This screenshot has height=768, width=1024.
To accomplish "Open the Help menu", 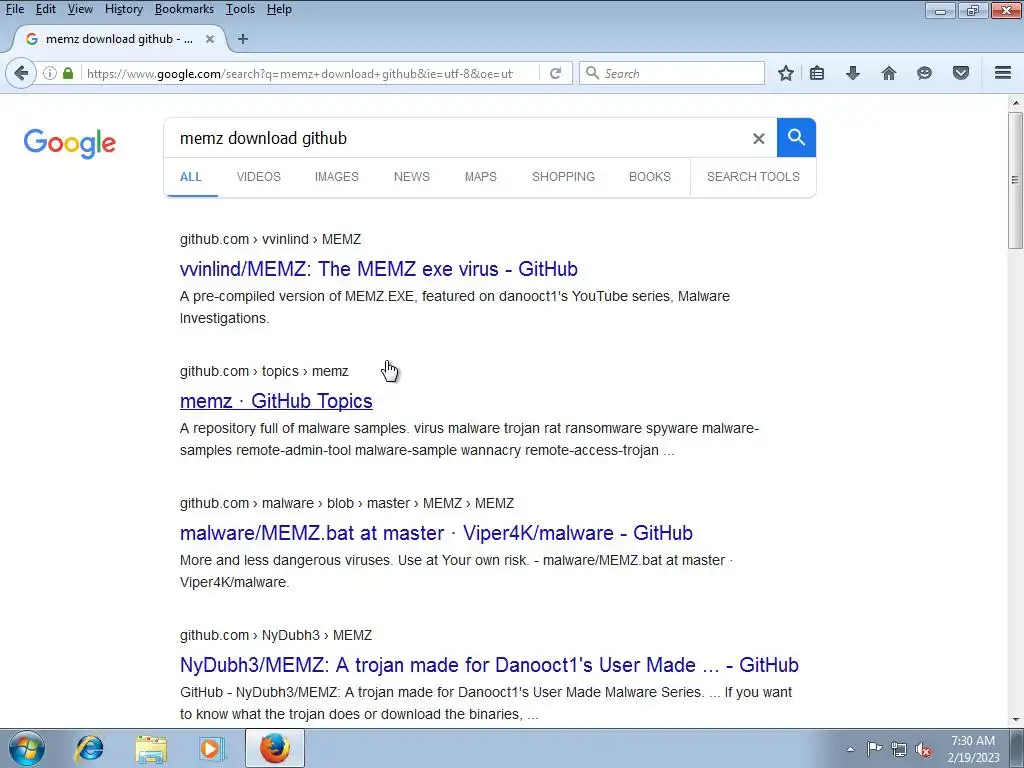I will 279,9.
